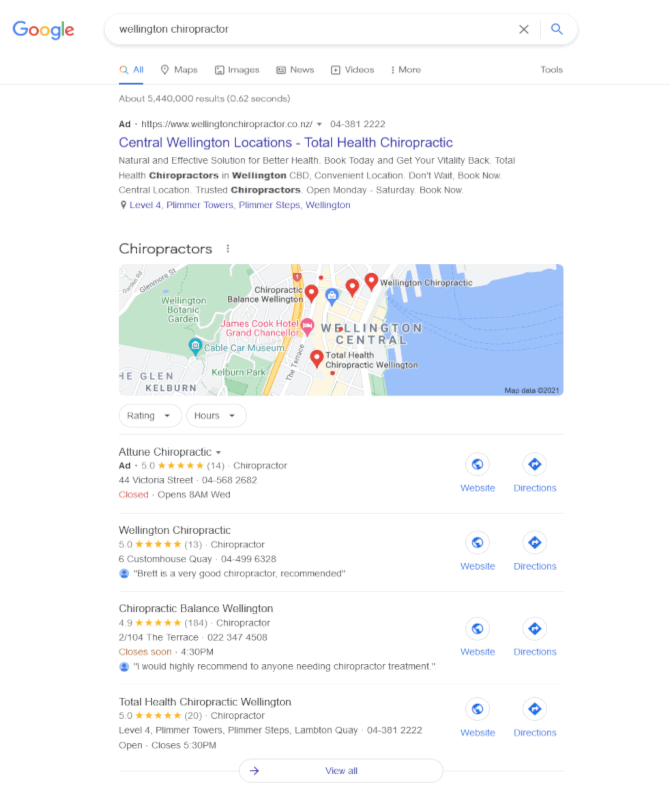Select the Total Health Chiropractic map pin
670x800 pixels.
click(x=317, y=359)
